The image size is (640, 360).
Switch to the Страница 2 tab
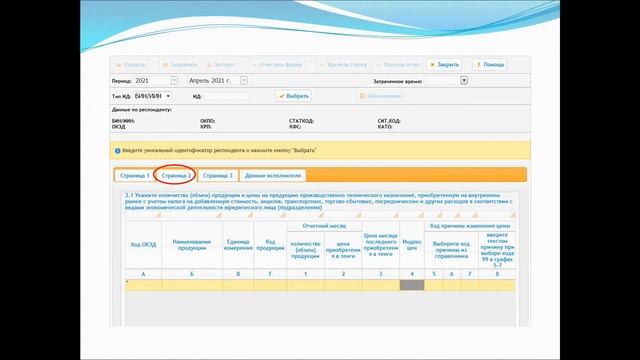pyautogui.click(x=176, y=176)
